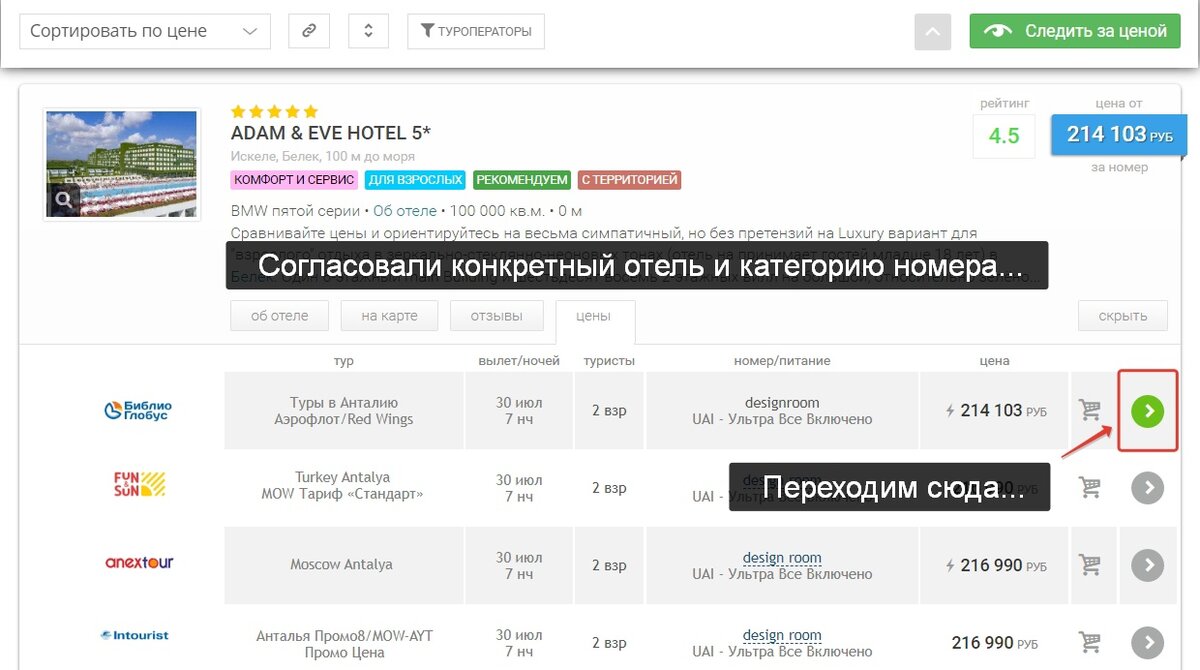The image size is (1200, 670).
Task: Click the sort-direction arrows icon
Action: click(x=368, y=31)
